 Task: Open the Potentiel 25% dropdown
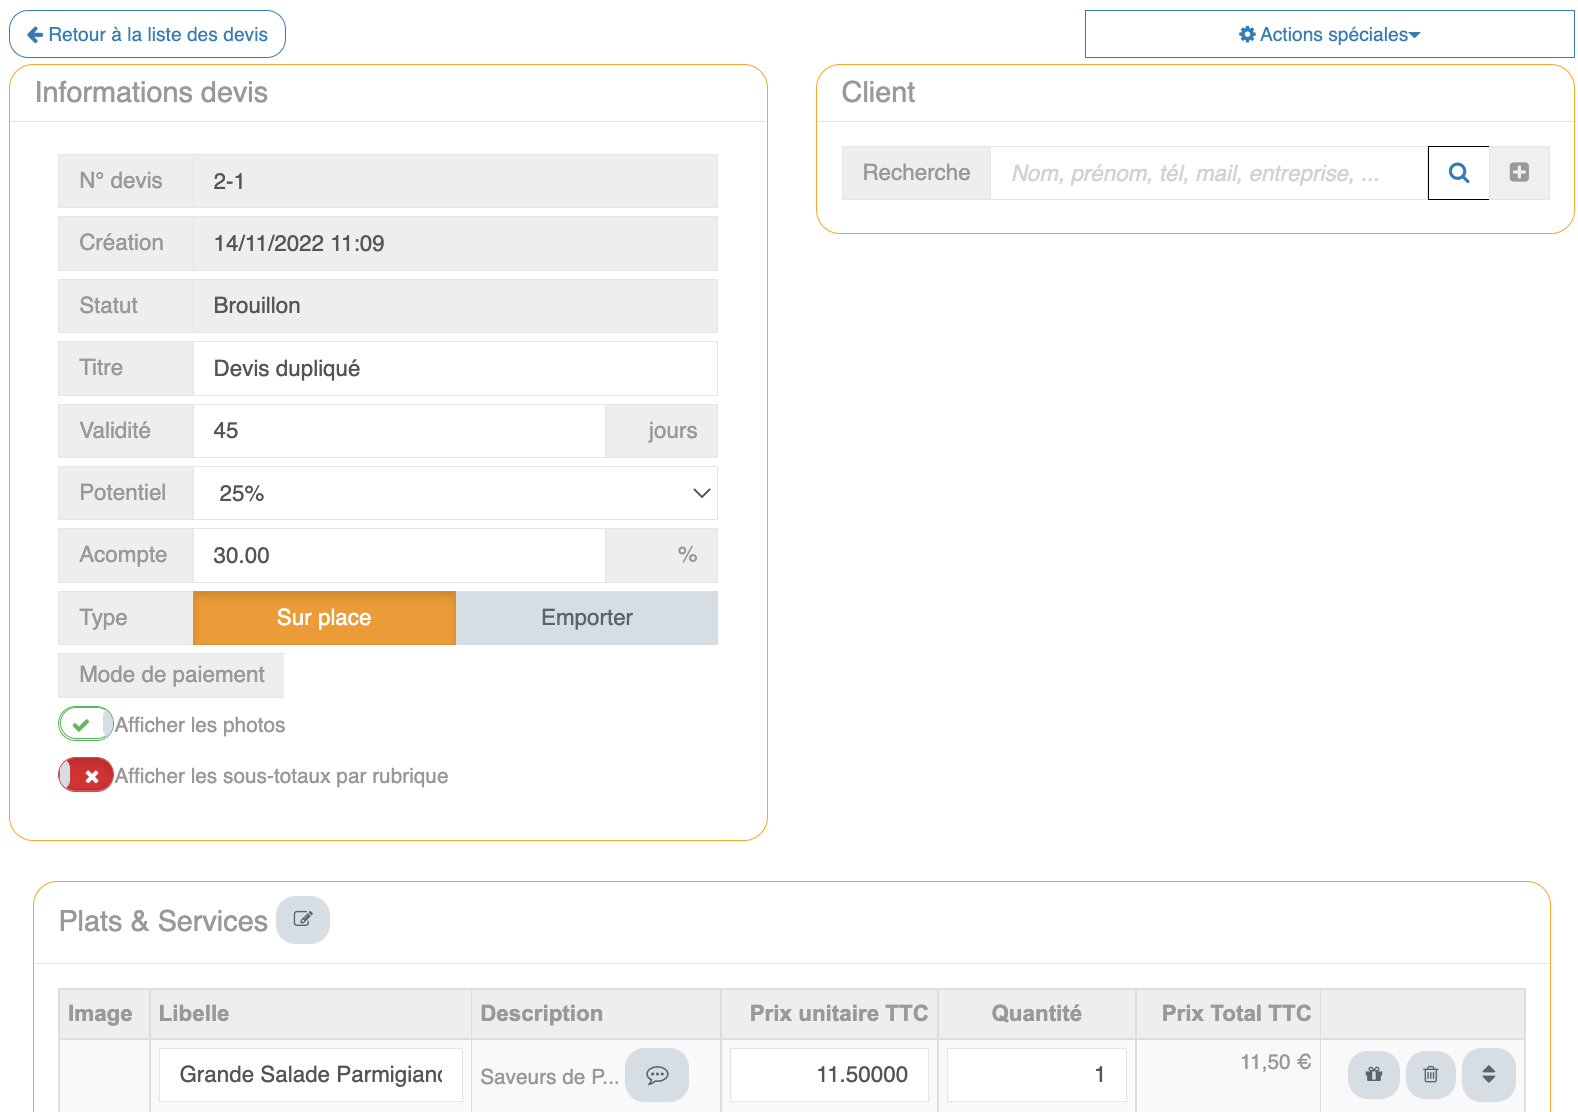click(x=455, y=493)
